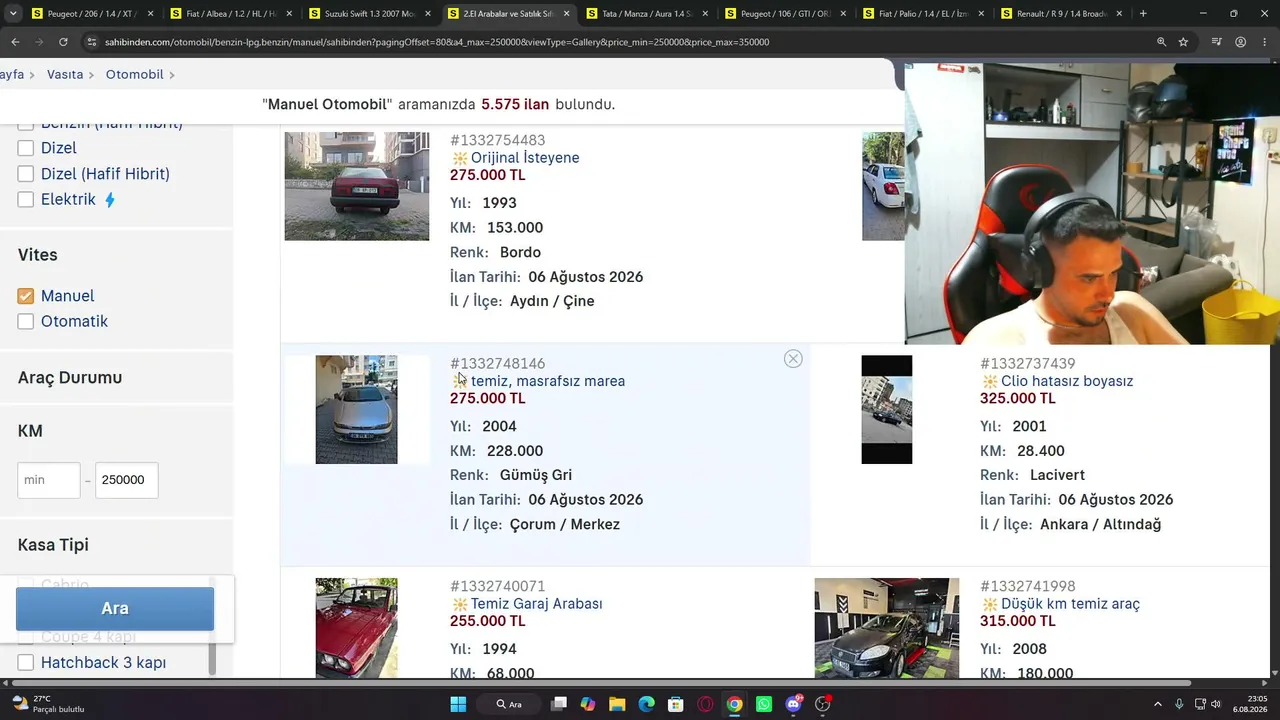Toggle the Dizel fuel checkbox
This screenshot has width=1280, height=720.
[26, 148]
